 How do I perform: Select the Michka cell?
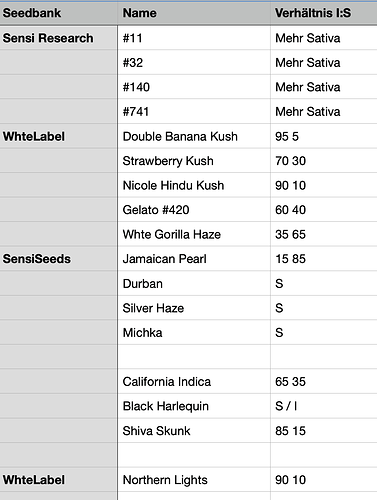pyautogui.click(x=194, y=332)
